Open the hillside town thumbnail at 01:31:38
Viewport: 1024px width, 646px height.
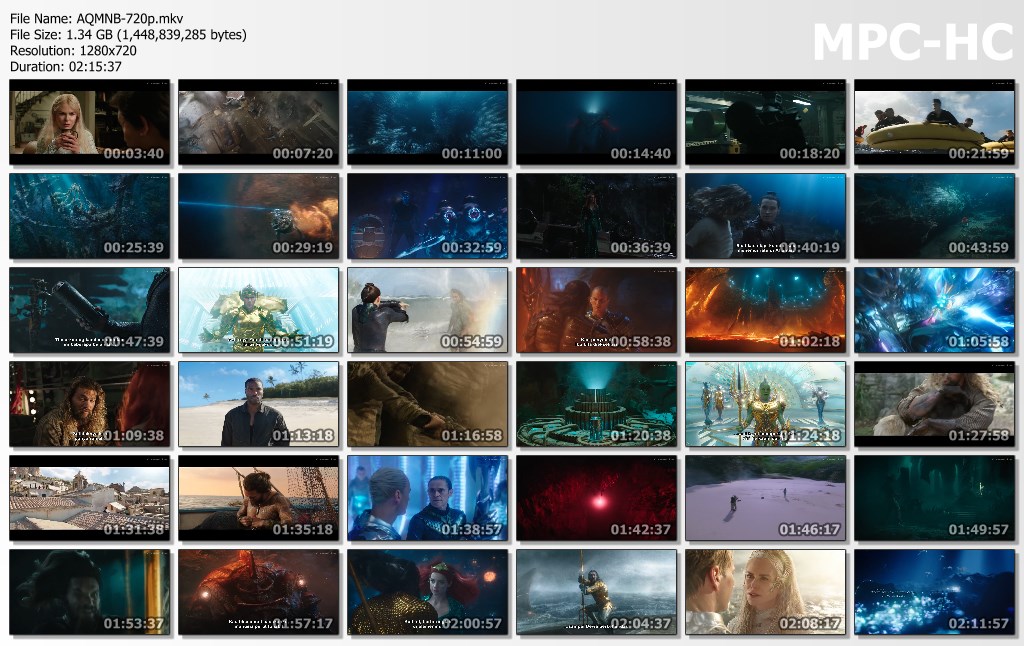pos(89,498)
